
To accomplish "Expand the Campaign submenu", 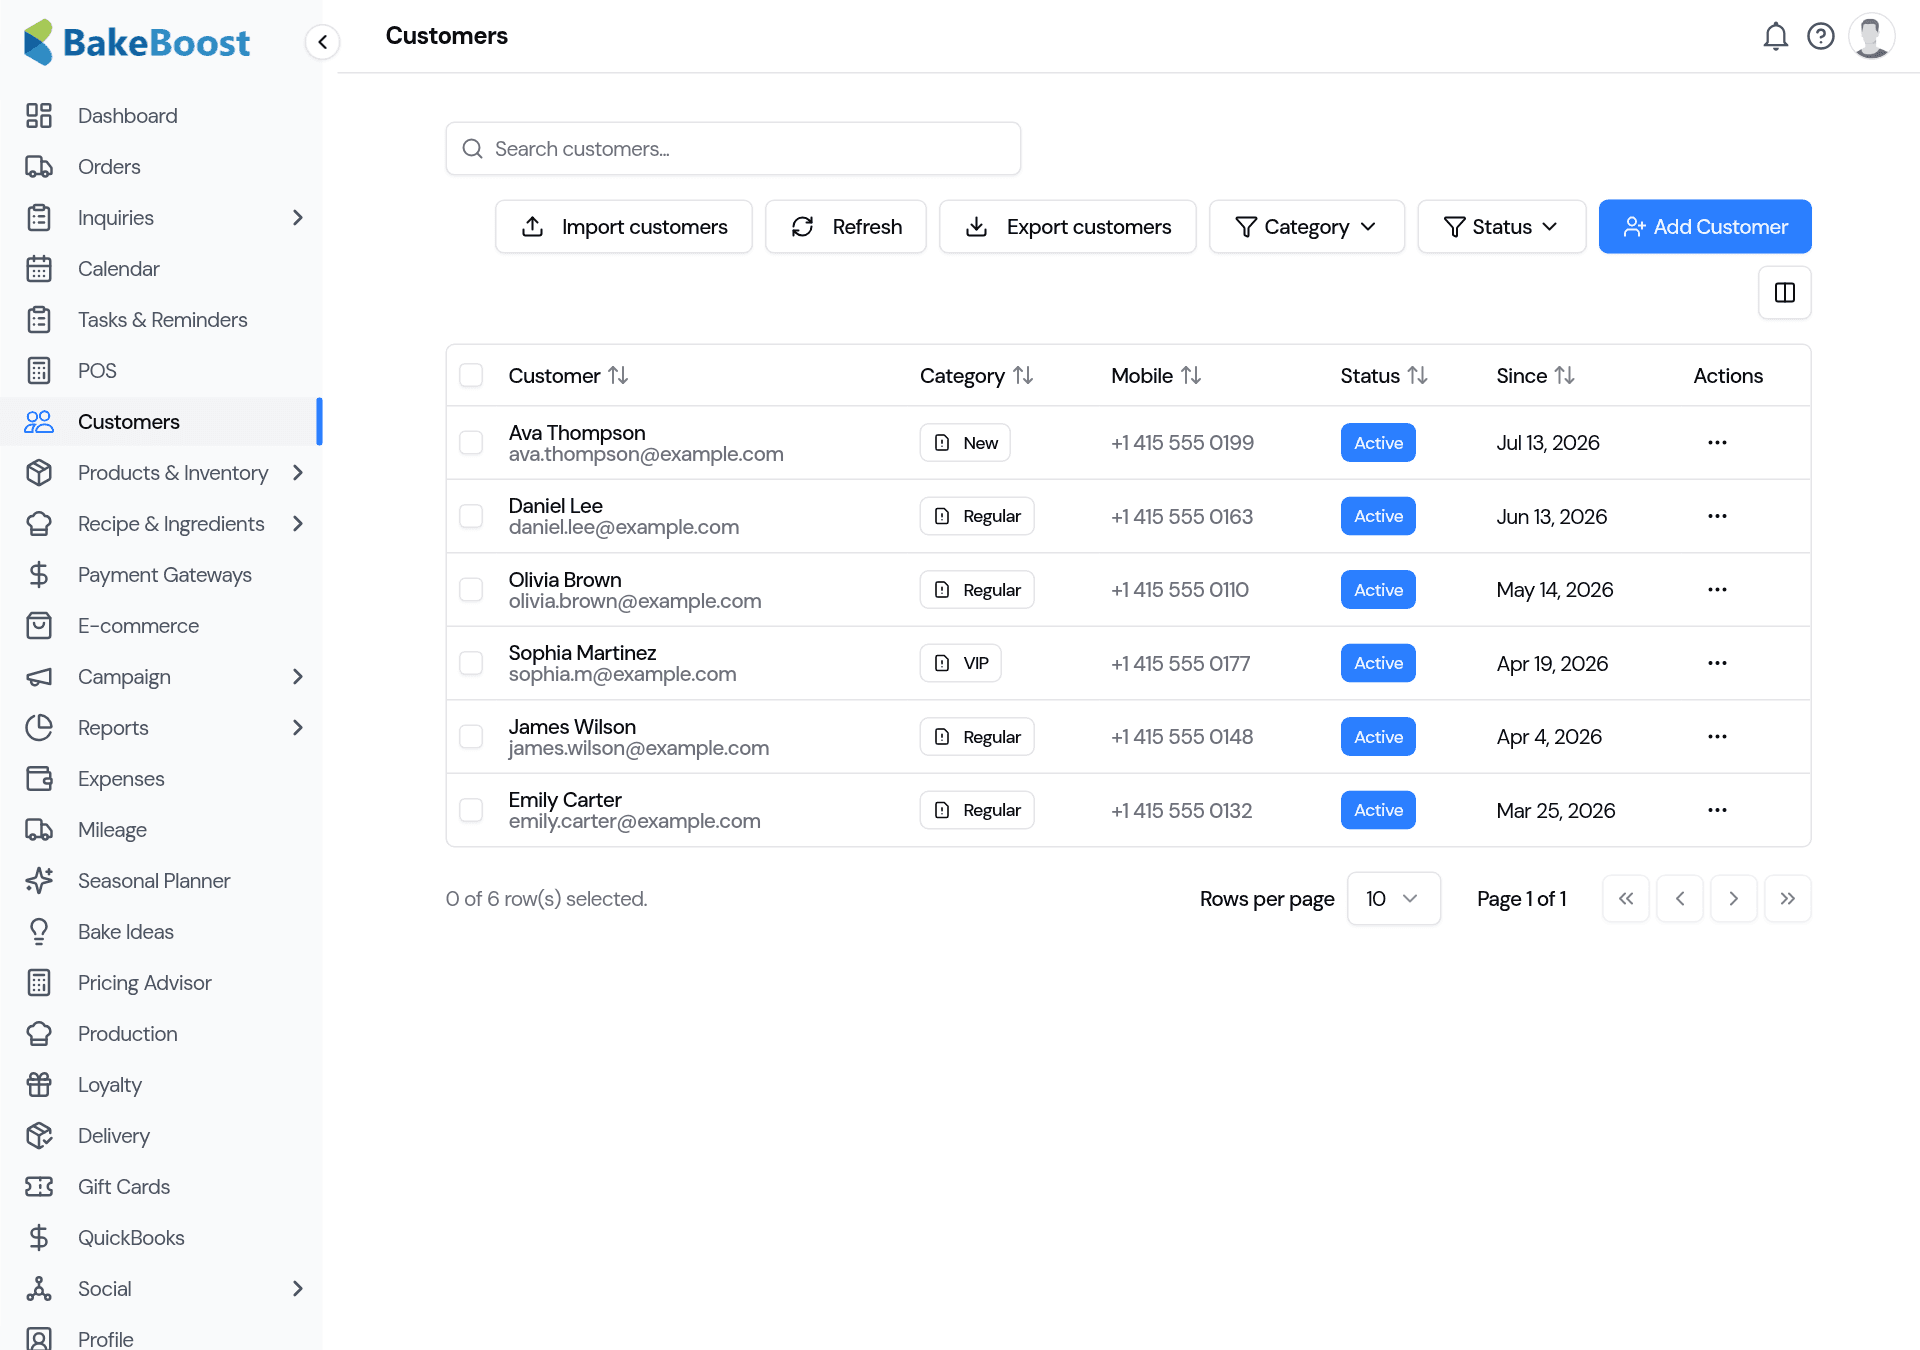I will click(297, 677).
